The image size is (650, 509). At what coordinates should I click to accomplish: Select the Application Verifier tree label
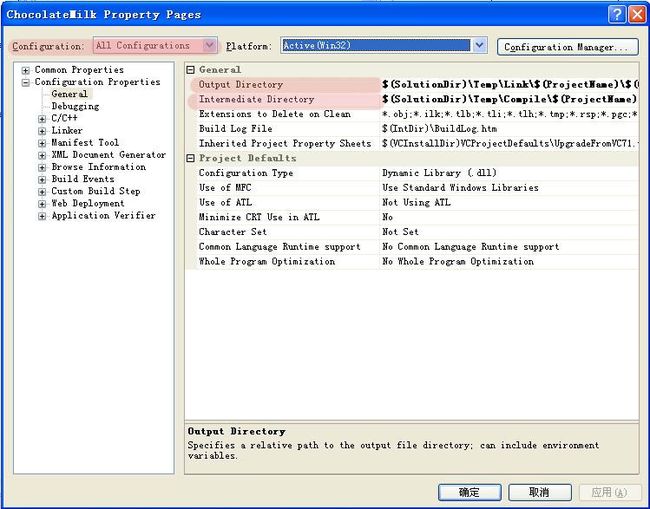tap(103, 216)
